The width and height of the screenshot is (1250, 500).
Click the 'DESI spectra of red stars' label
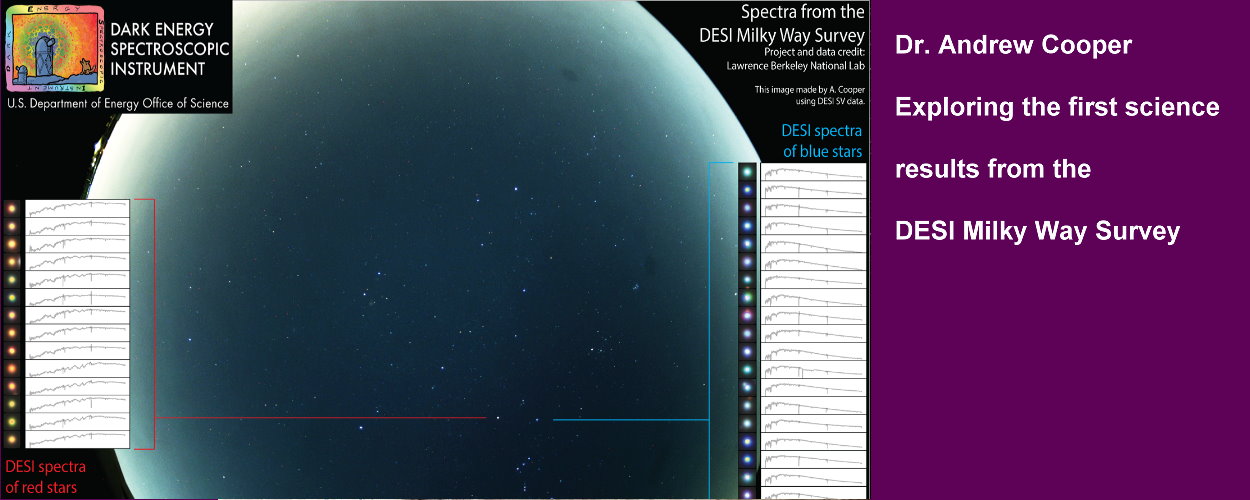[45, 477]
